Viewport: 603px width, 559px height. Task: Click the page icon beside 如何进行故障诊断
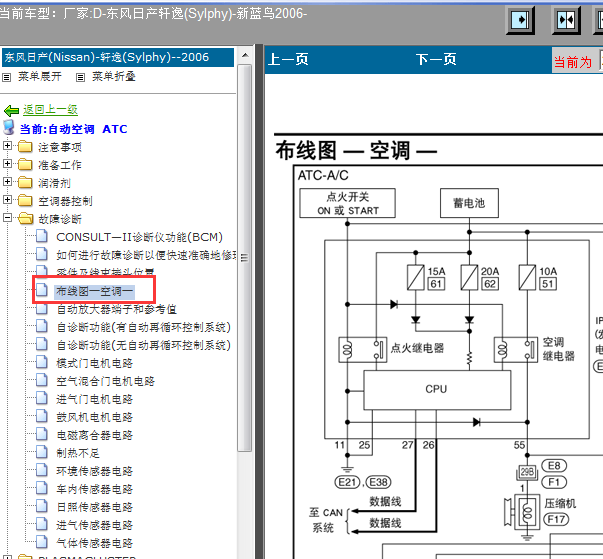click(42, 254)
